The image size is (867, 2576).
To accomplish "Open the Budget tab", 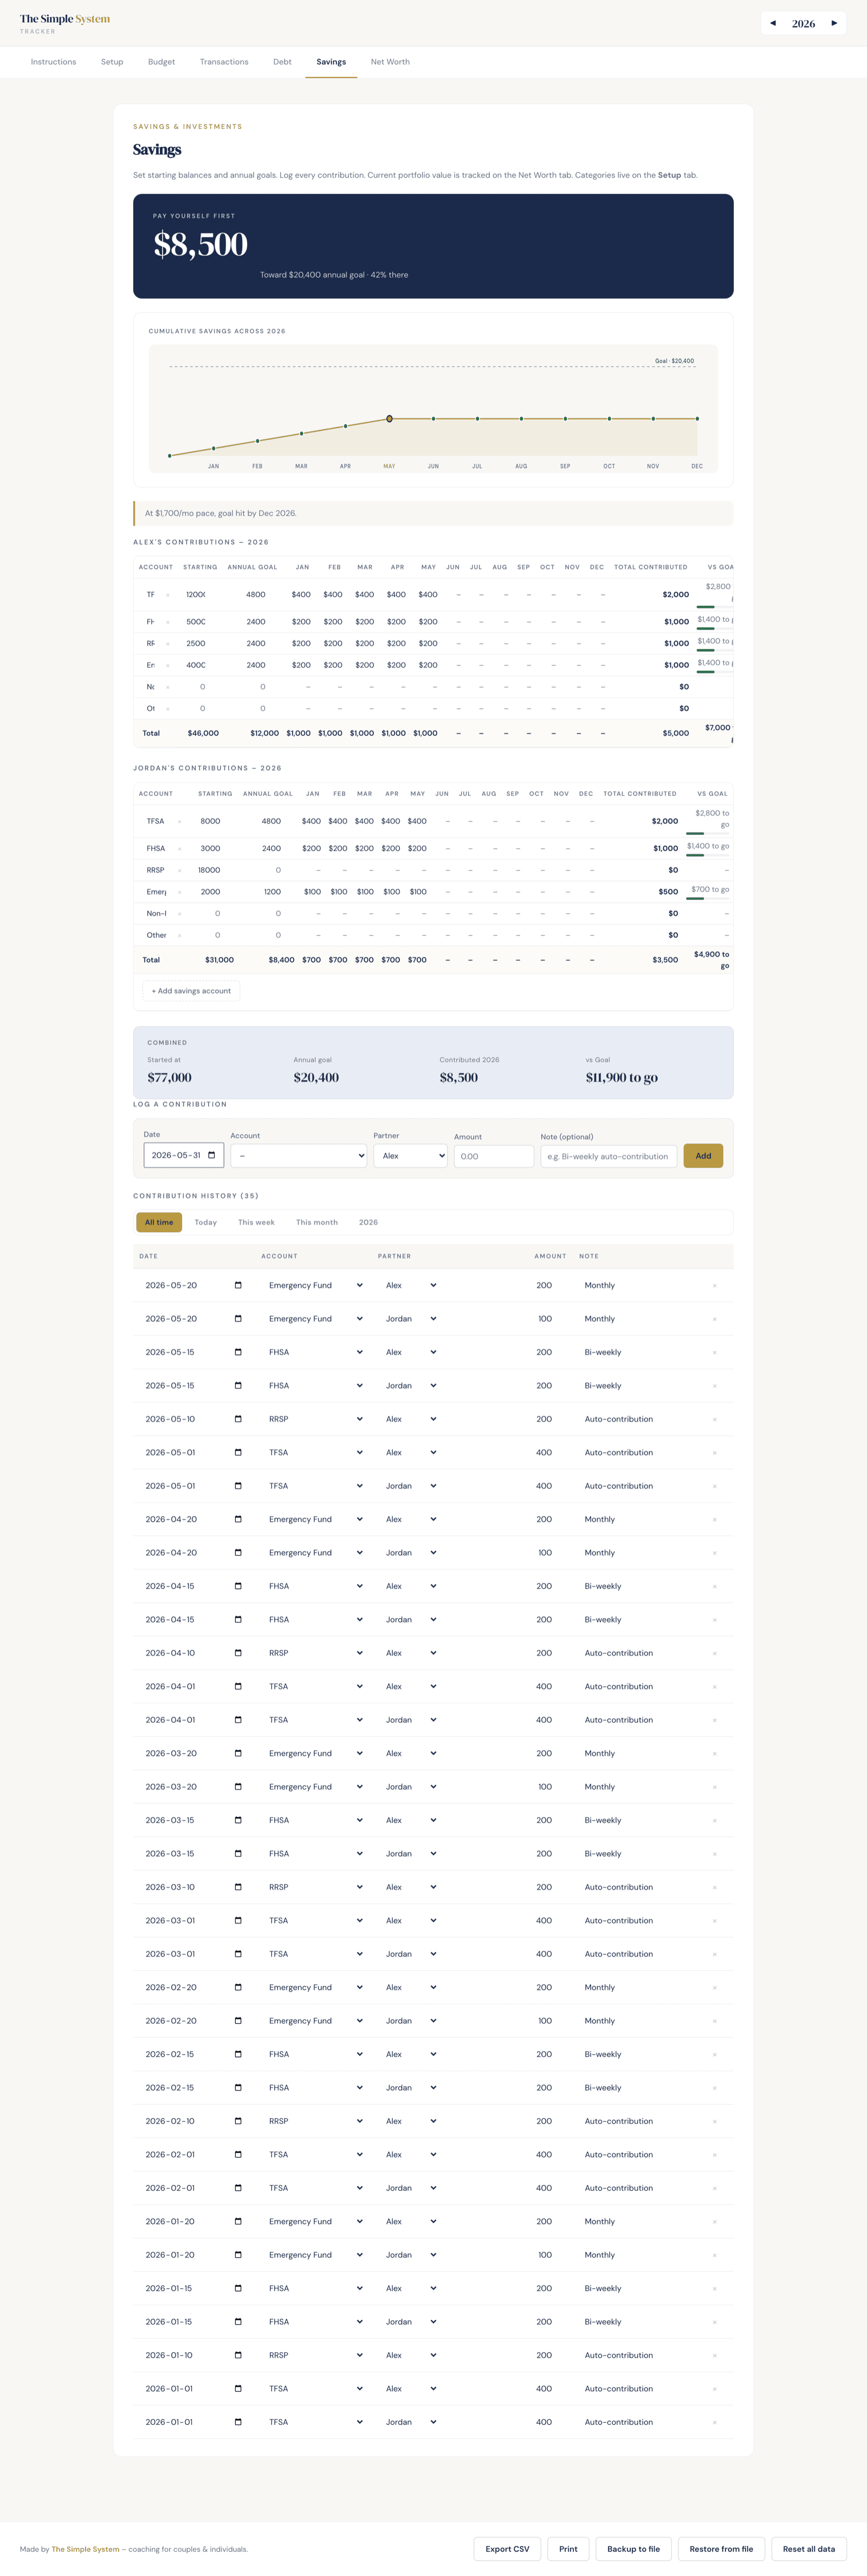I will [x=161, y=62].
